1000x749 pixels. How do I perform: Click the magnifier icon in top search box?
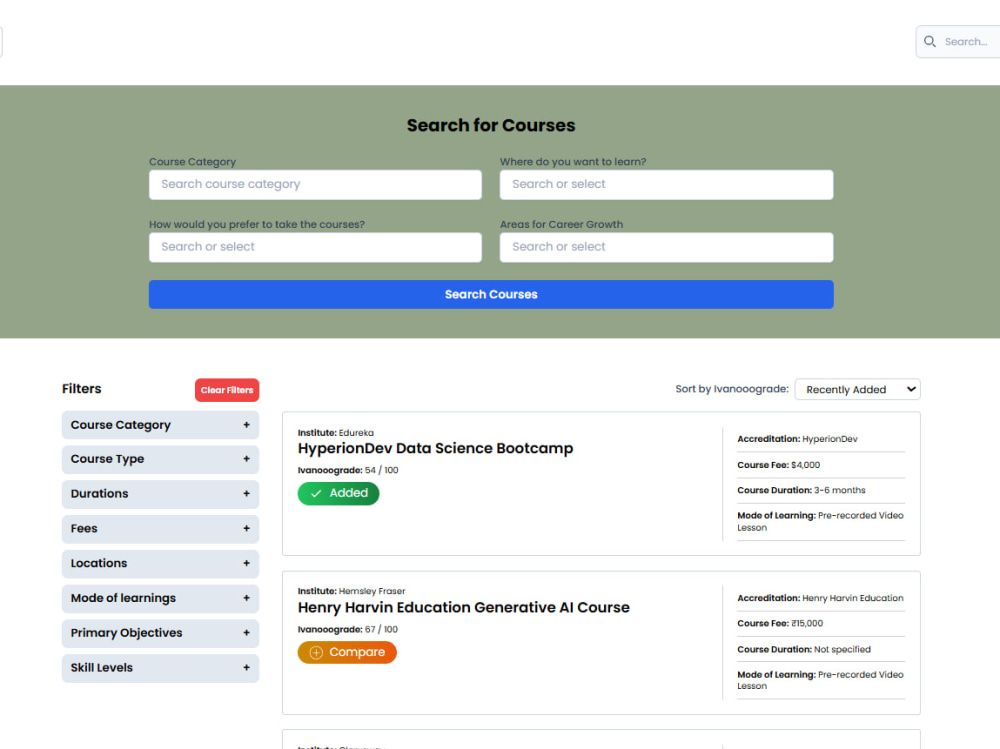(930, 41)
